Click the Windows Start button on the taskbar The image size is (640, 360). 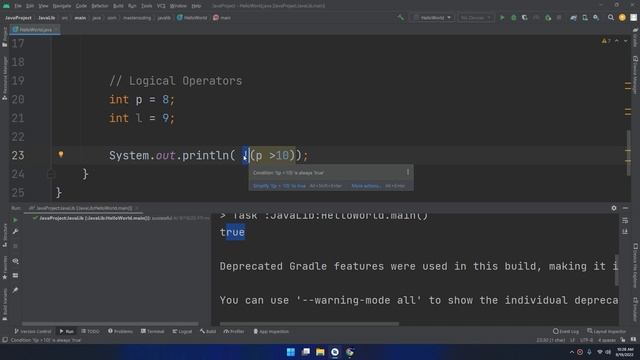tap(291, 352)
